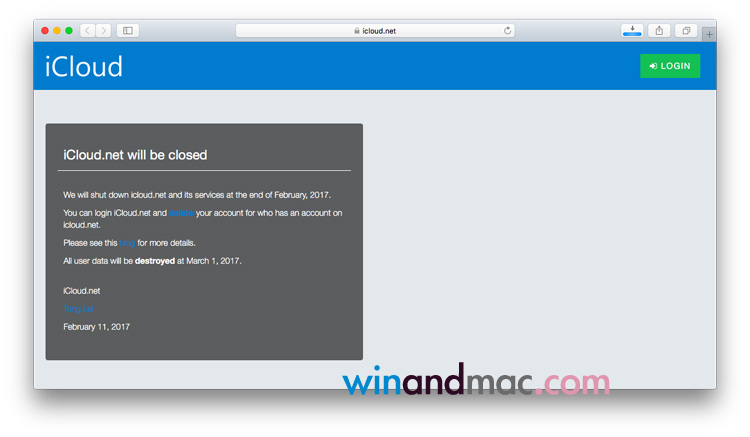Click the bold "destroyed" word in the notice

tap(155, 261)
